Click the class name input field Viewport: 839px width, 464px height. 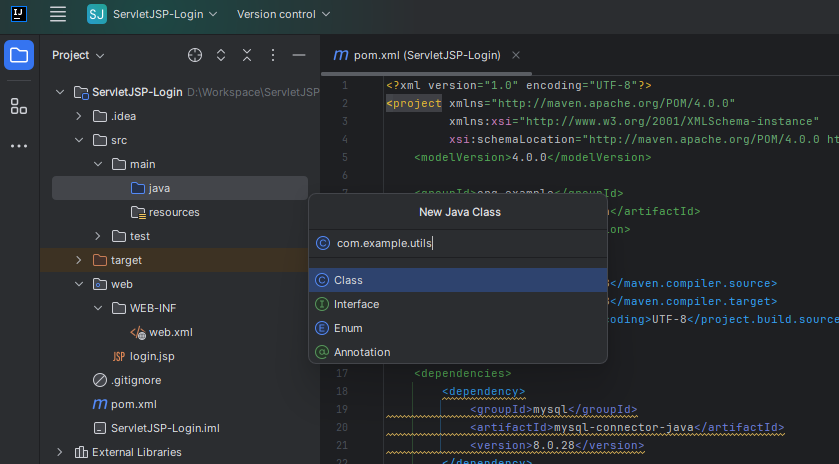click(458, 244)
